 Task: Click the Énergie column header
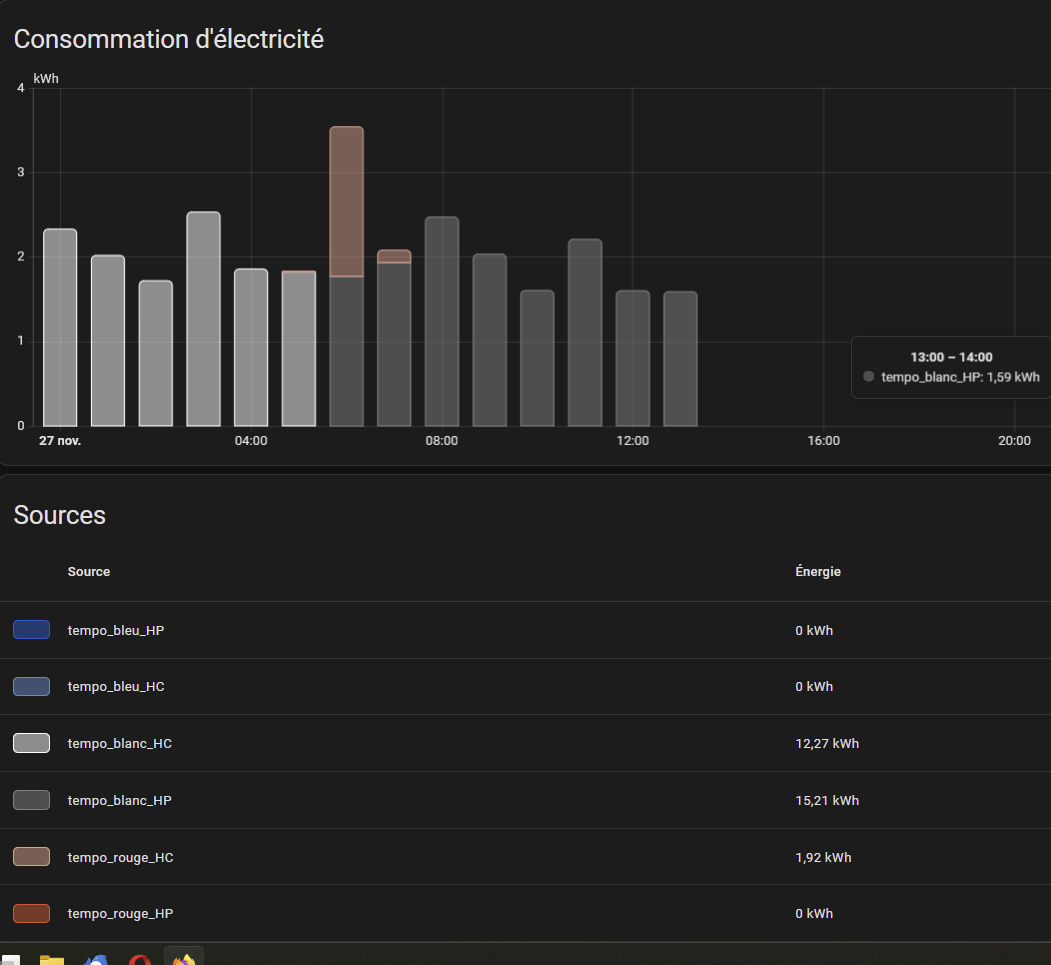tap(817, 572)
